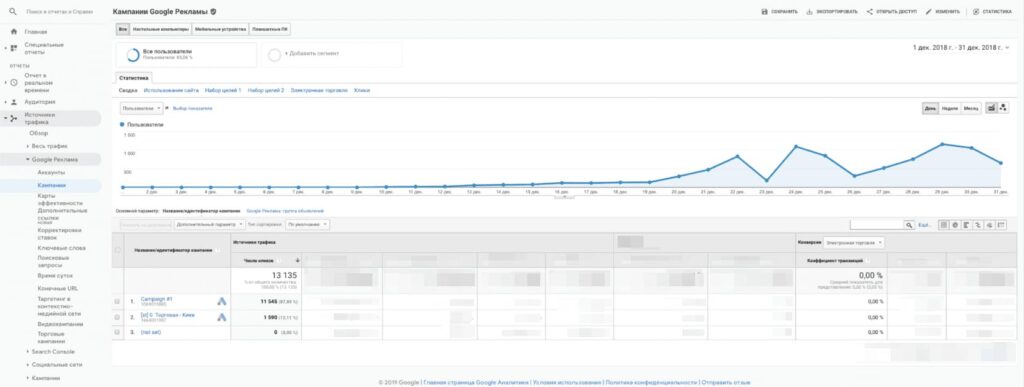The image size is (1024, 387).
Task: Select the motion chart dots icon
Action: pyautogui.click(x=1003, y=108)
